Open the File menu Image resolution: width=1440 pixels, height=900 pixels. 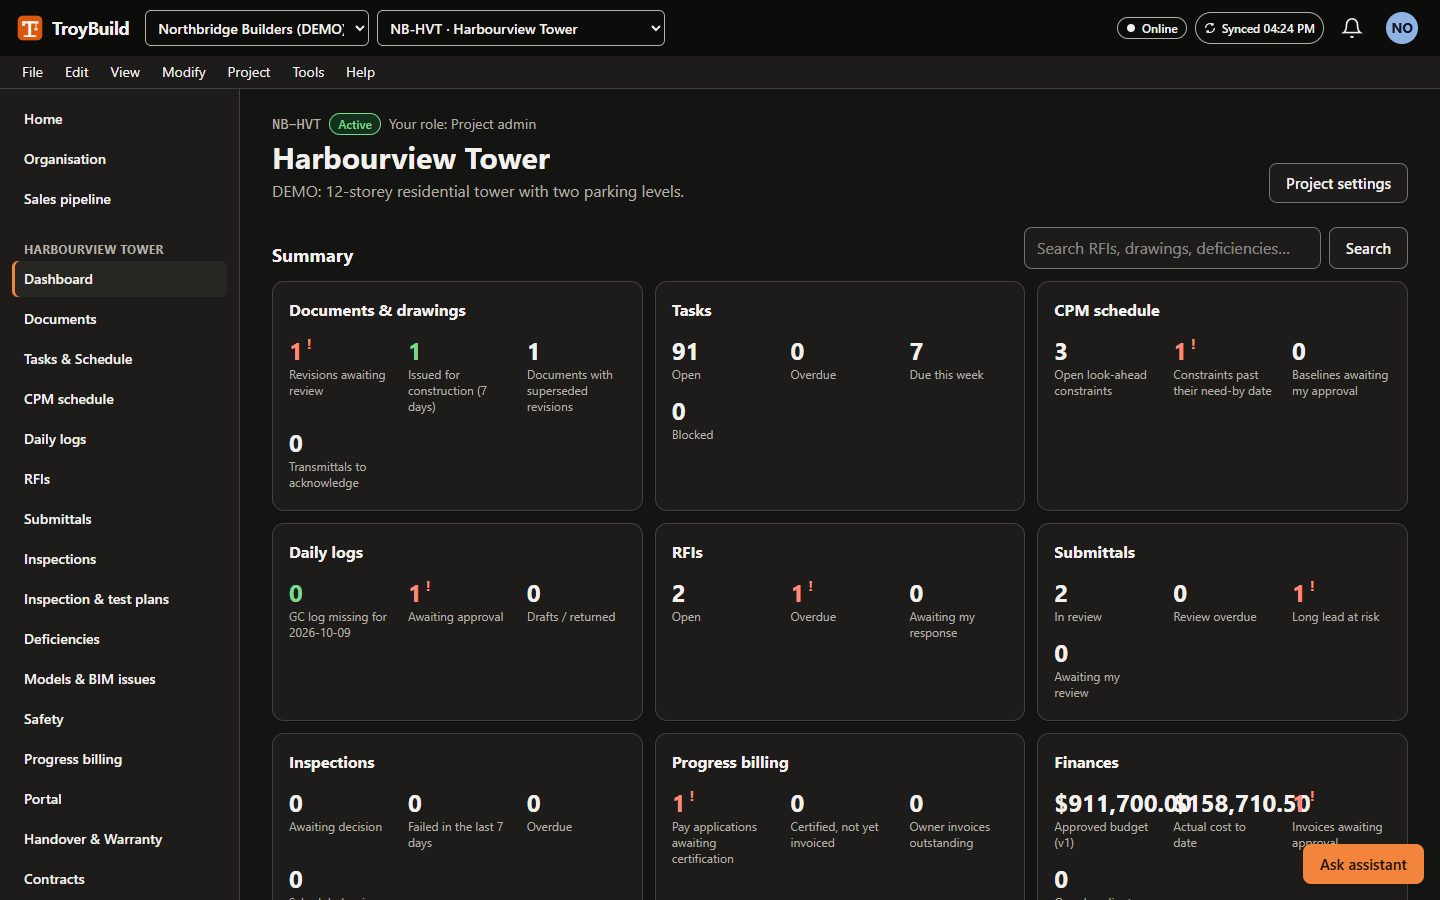33,72
